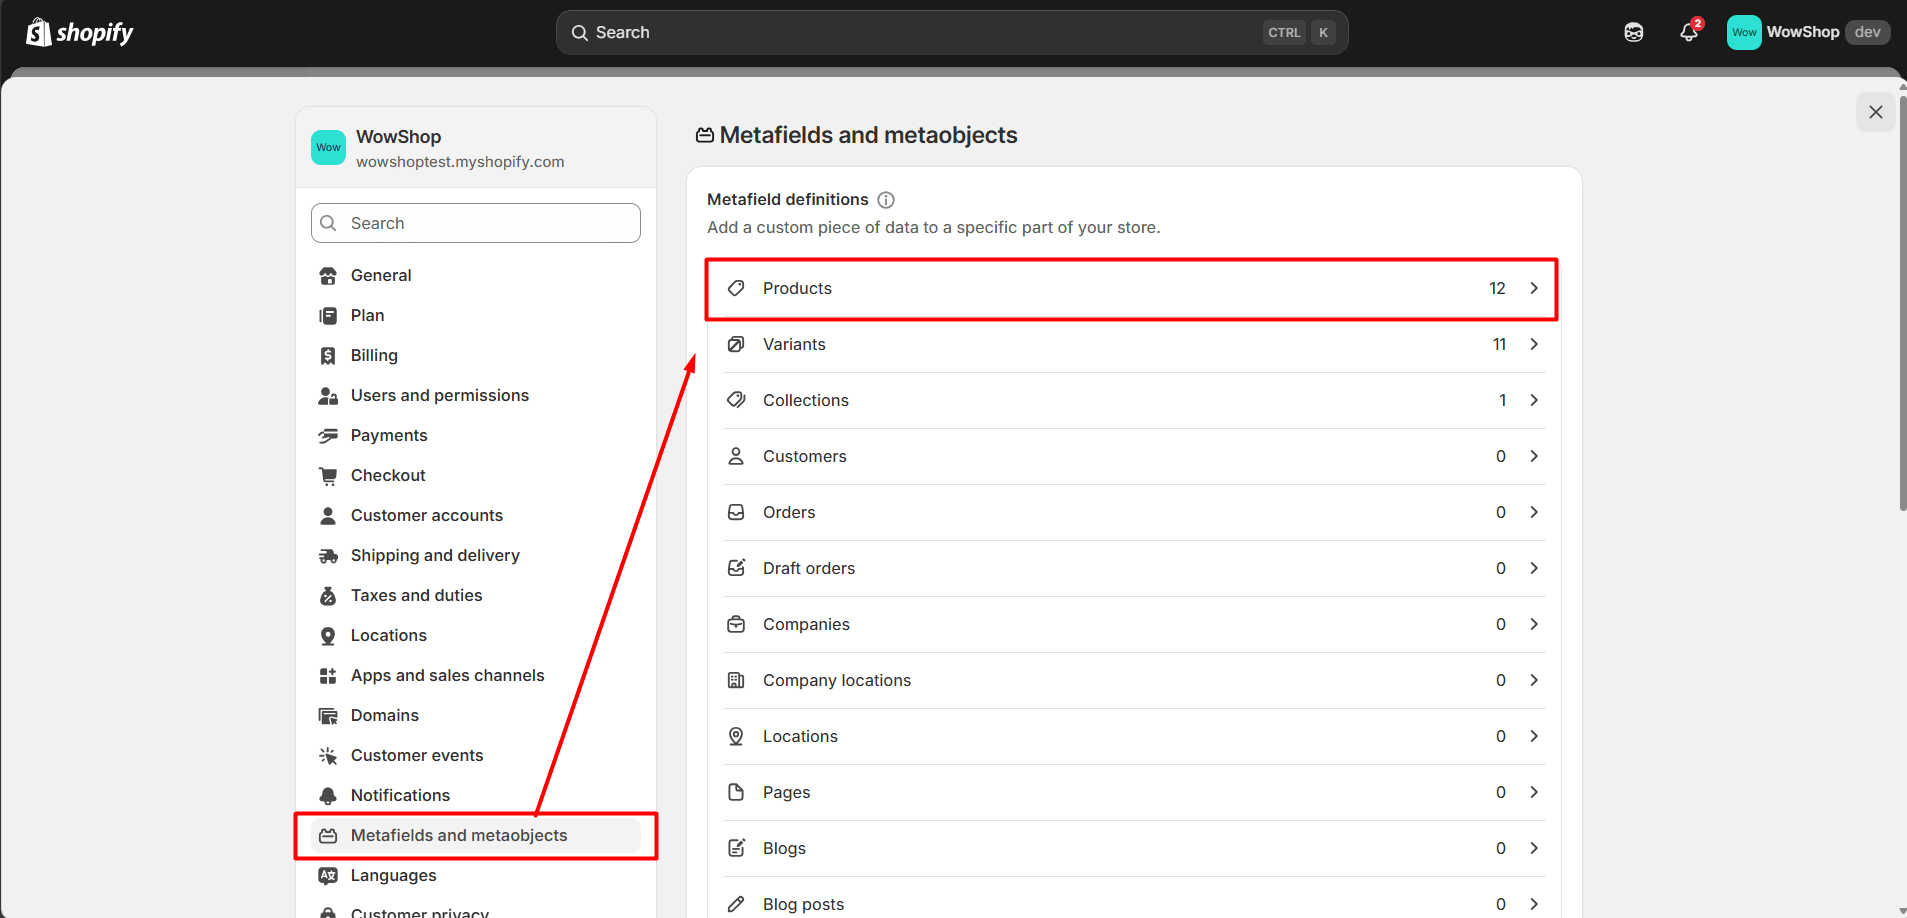Open the Orders row chevron
Image resolution: width=1907 pixels, height=918 pixels.
click(1534, 512)
